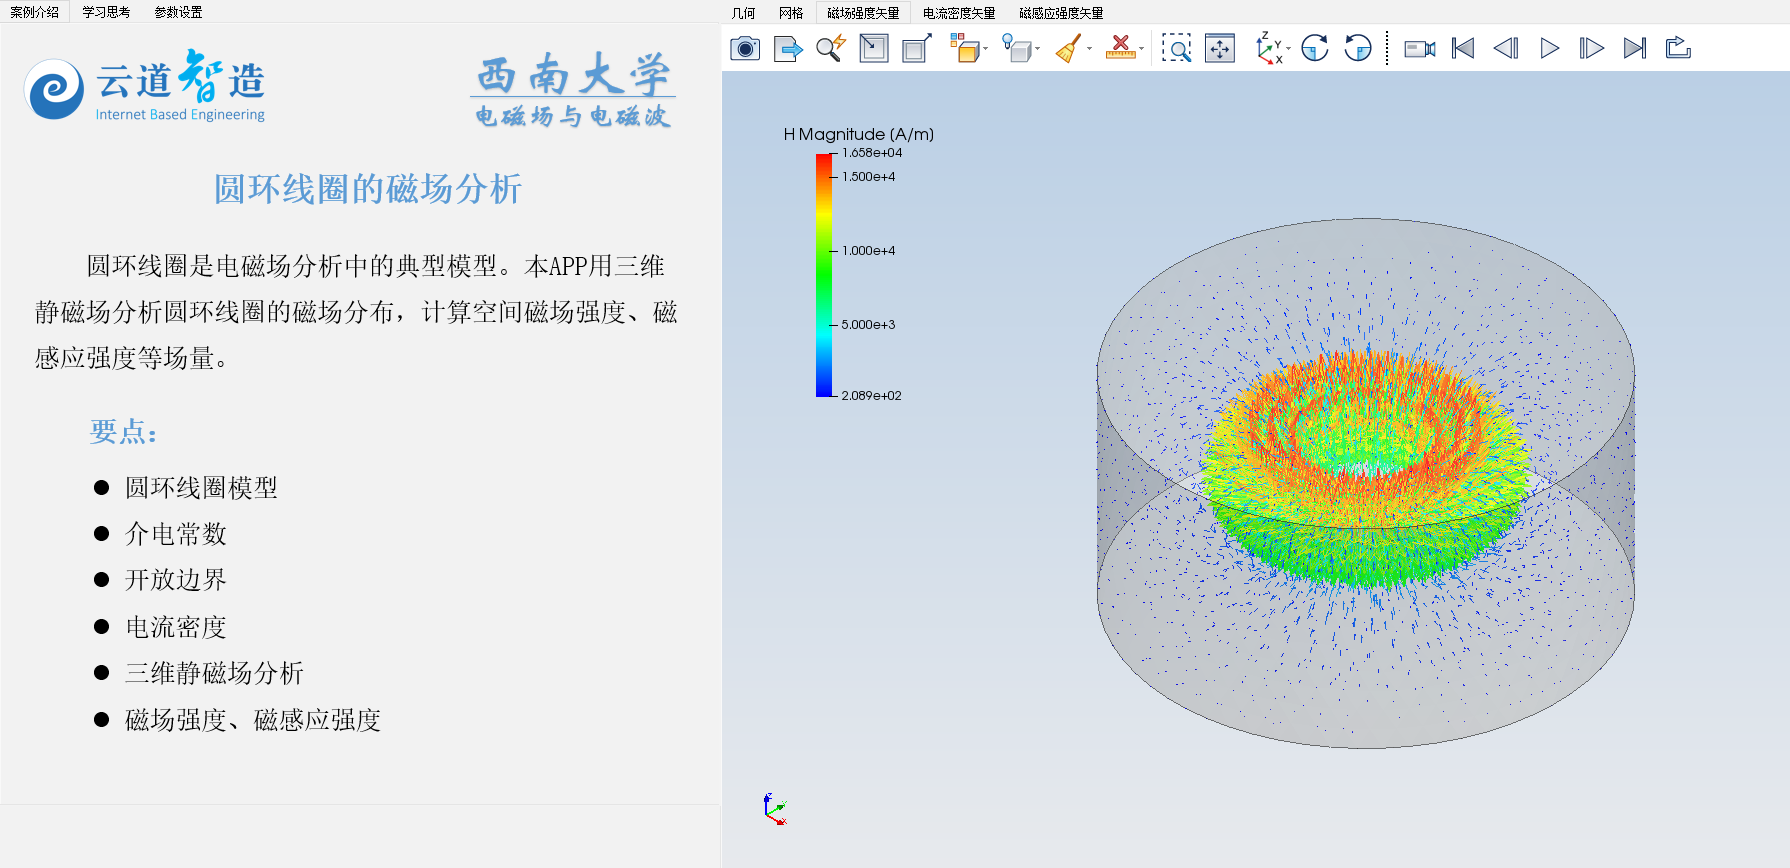Click the legend value 5.000e+3
The image size is (1790, 868).
tap(868, 325)
